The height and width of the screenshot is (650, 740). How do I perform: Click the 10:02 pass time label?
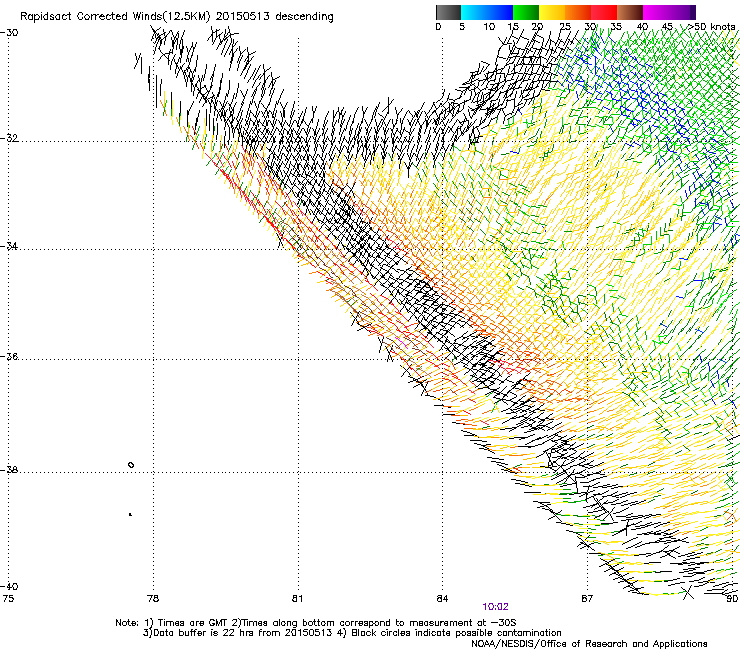495,607
